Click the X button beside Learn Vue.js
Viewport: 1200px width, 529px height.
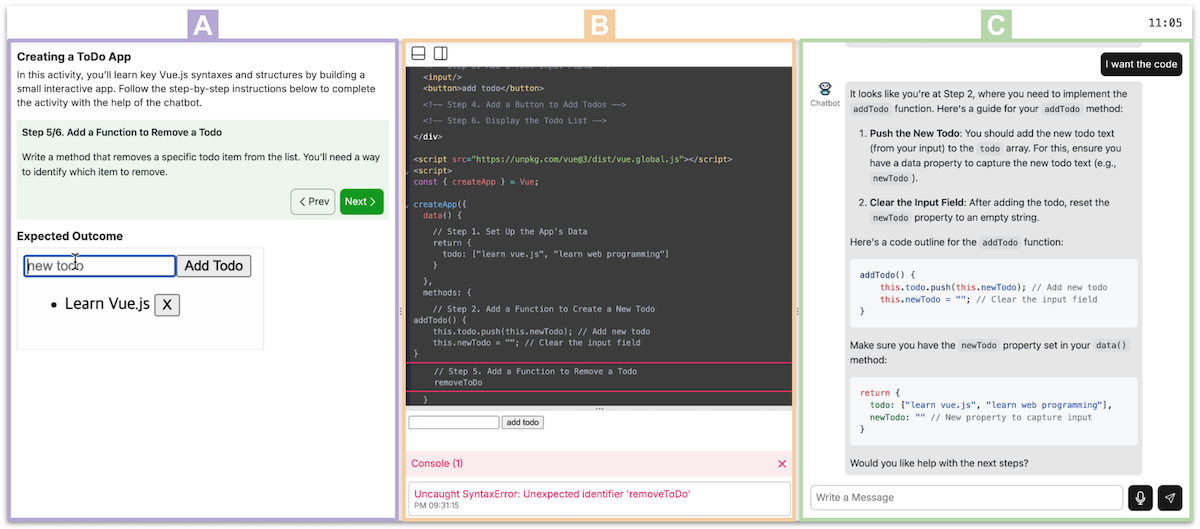point(167,304)
